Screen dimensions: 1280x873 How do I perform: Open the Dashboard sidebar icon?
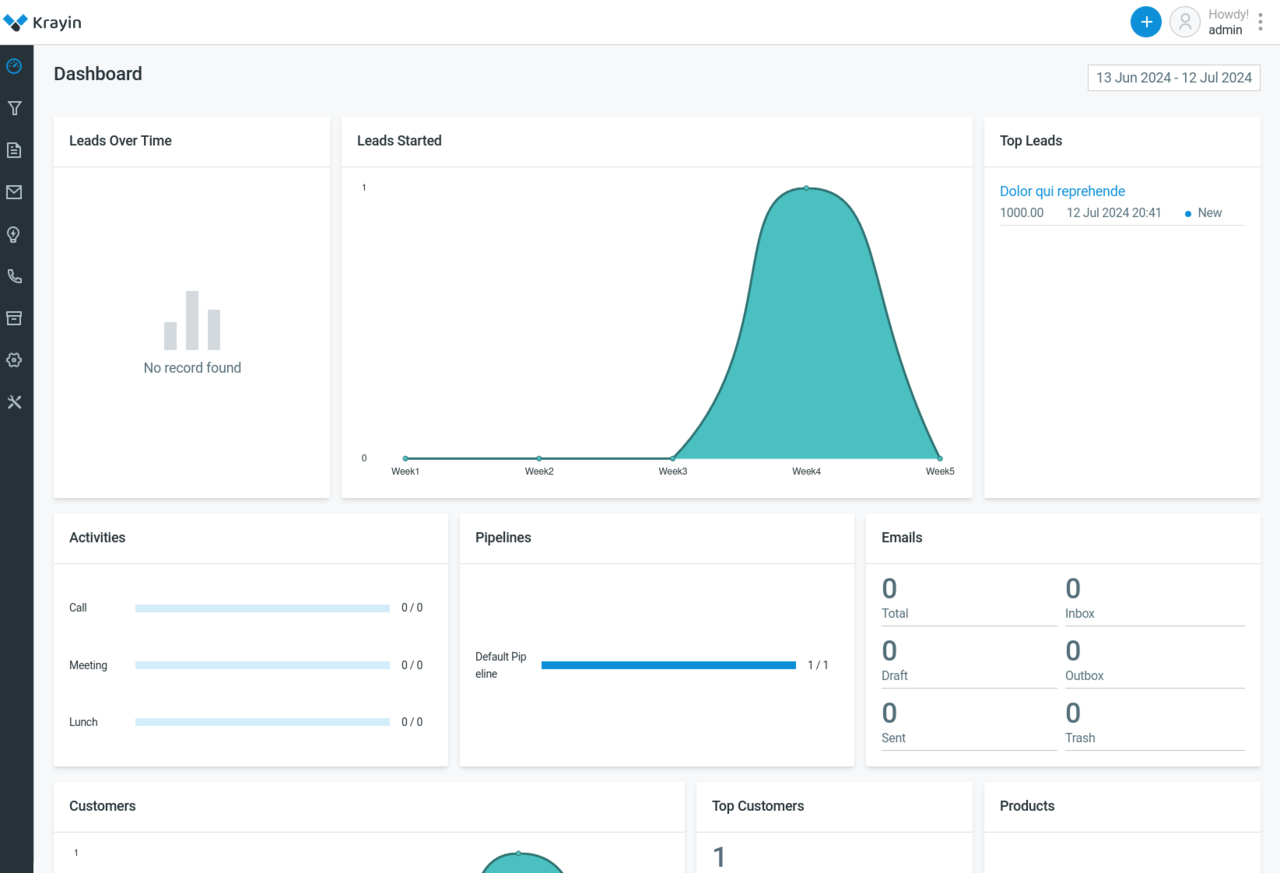pos(14,66)
